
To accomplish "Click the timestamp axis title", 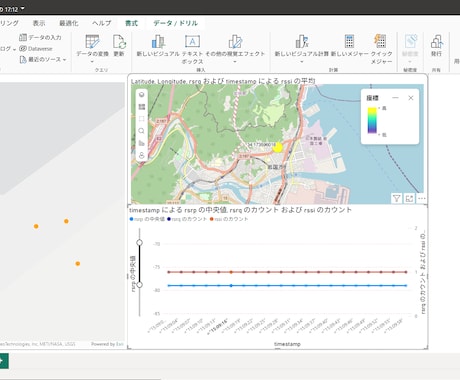I will (287, 344).
